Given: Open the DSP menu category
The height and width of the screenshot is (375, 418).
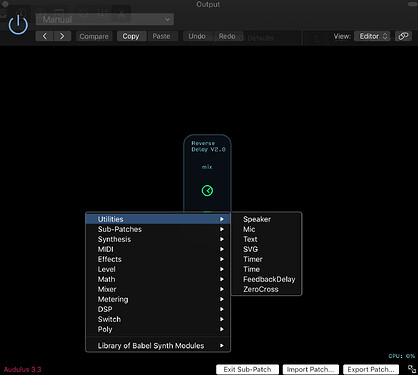Looking at the screenshot, I should tap(158, 309).
